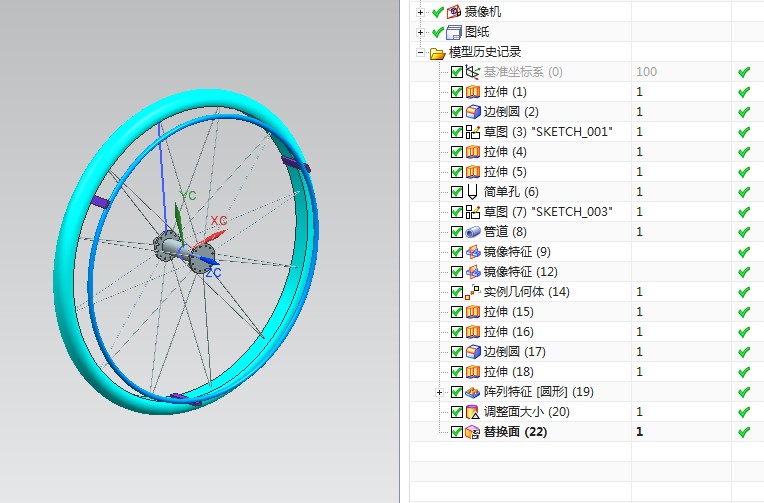The width and height of the screenshot is (764, 503).
Task: Uncheck the 基准坐标系 (0) feature checkbox
Action: 457,72
